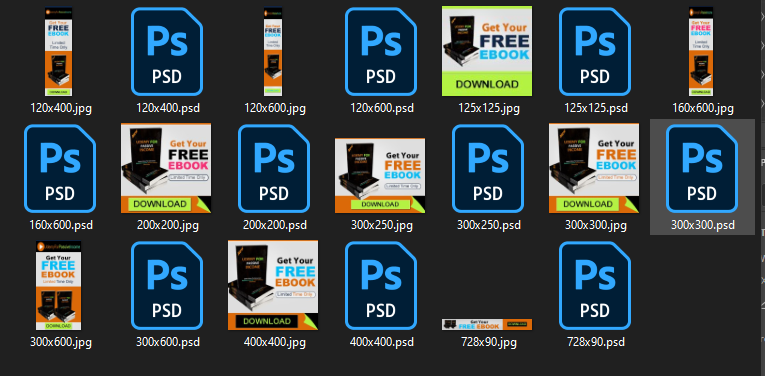
Task: Click the 400x400.jpg banner thumbnail
Action: [273, 285]
